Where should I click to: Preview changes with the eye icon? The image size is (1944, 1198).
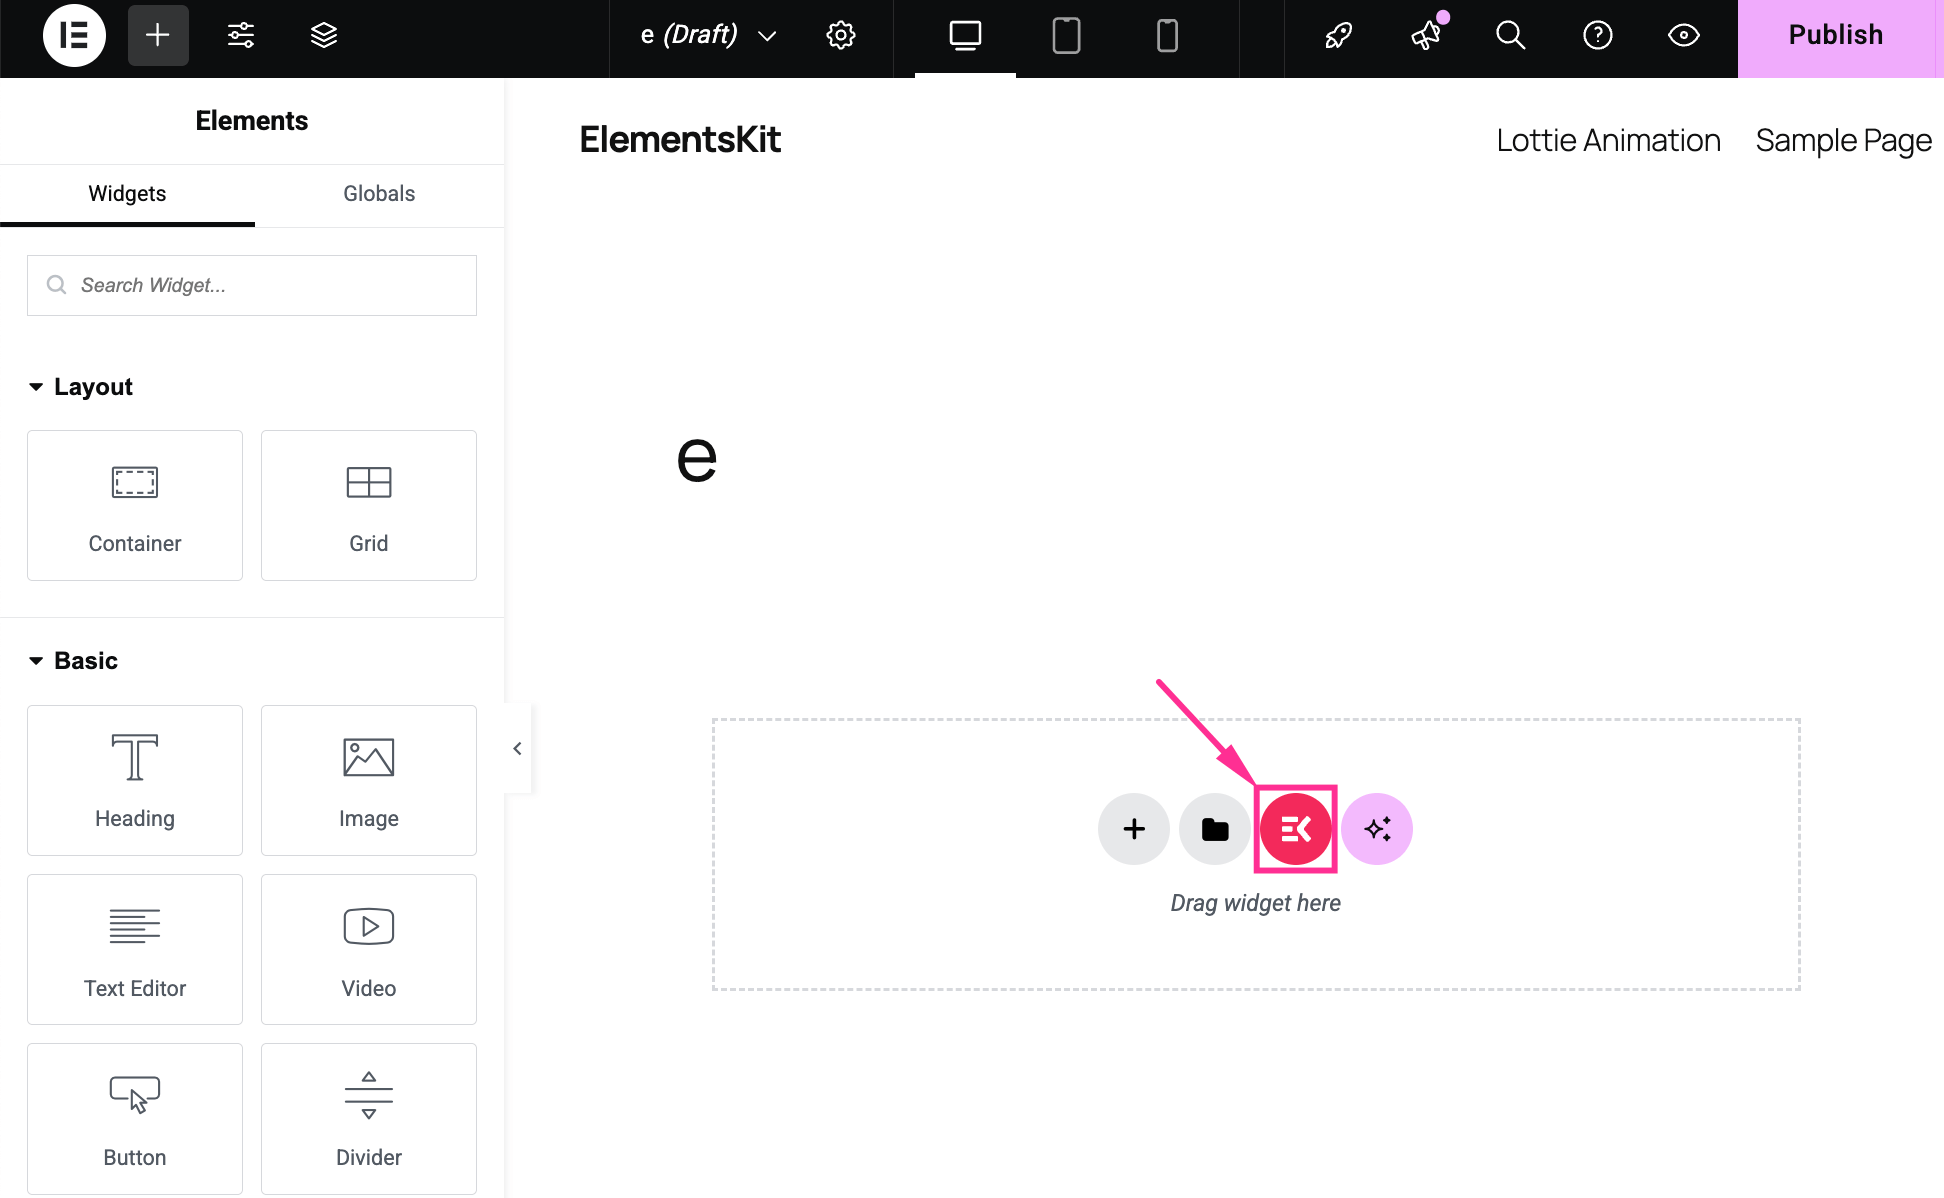pos(1684,36)
